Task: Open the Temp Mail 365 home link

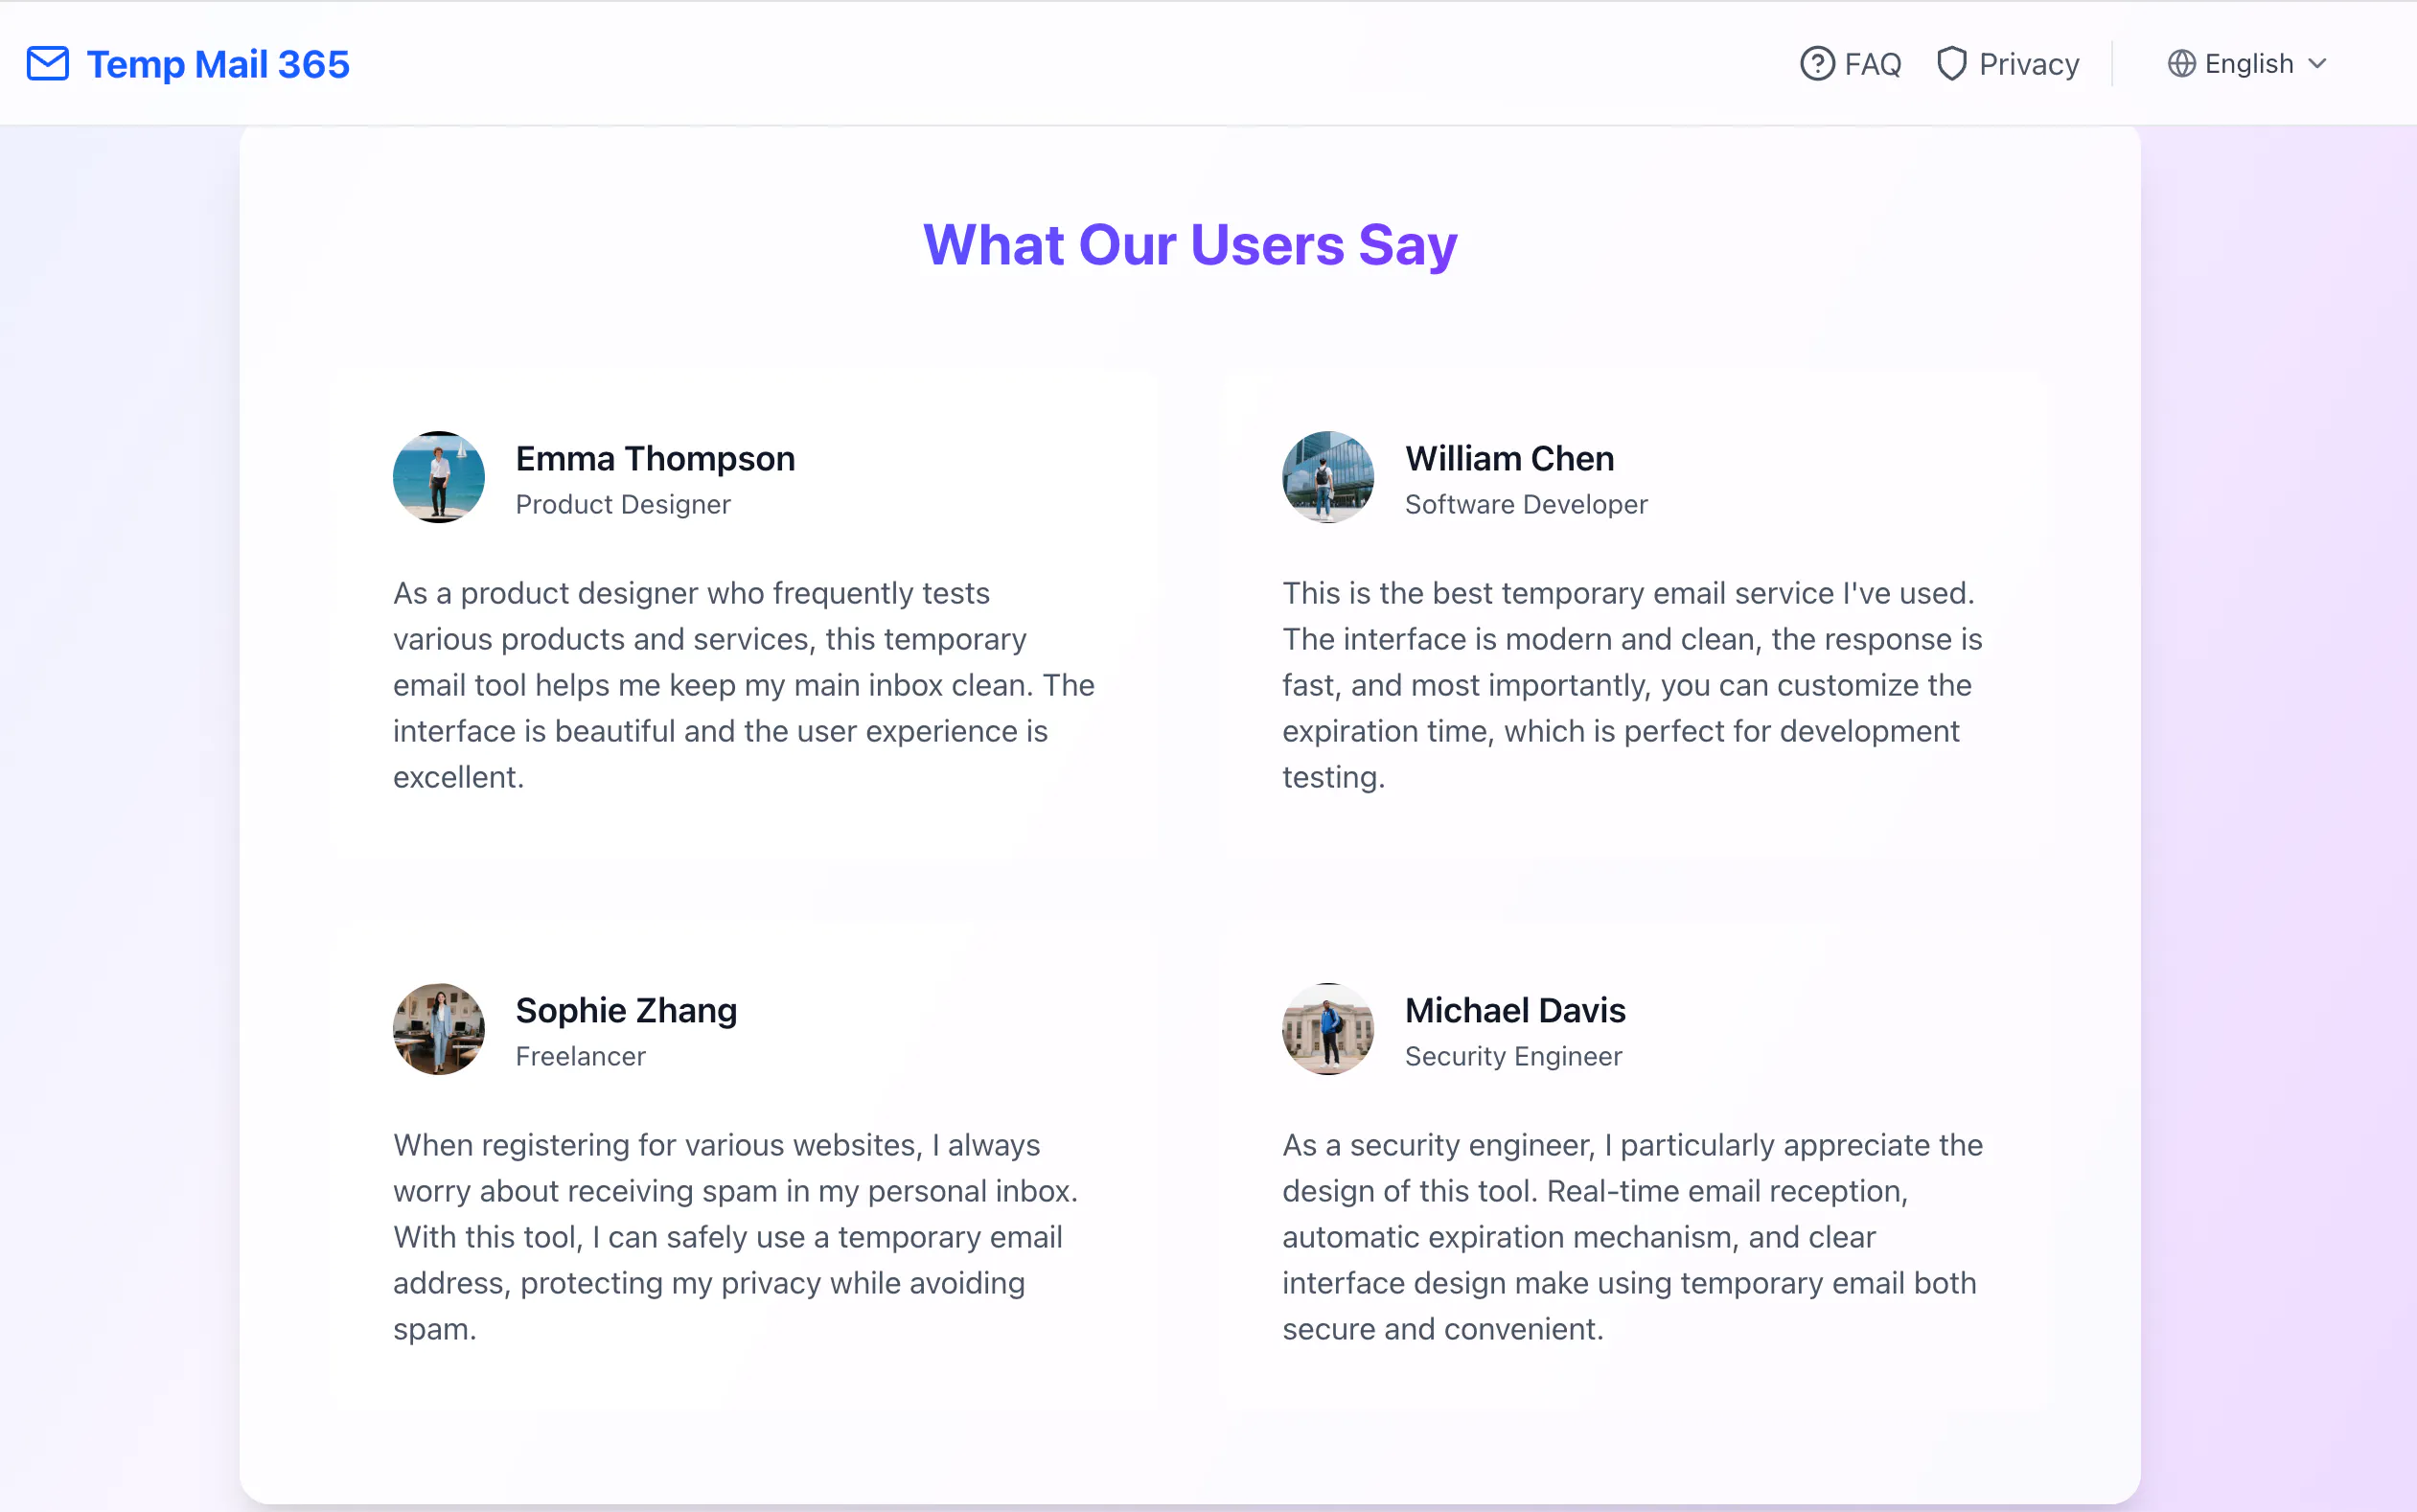Action: (x=188, y=64)
